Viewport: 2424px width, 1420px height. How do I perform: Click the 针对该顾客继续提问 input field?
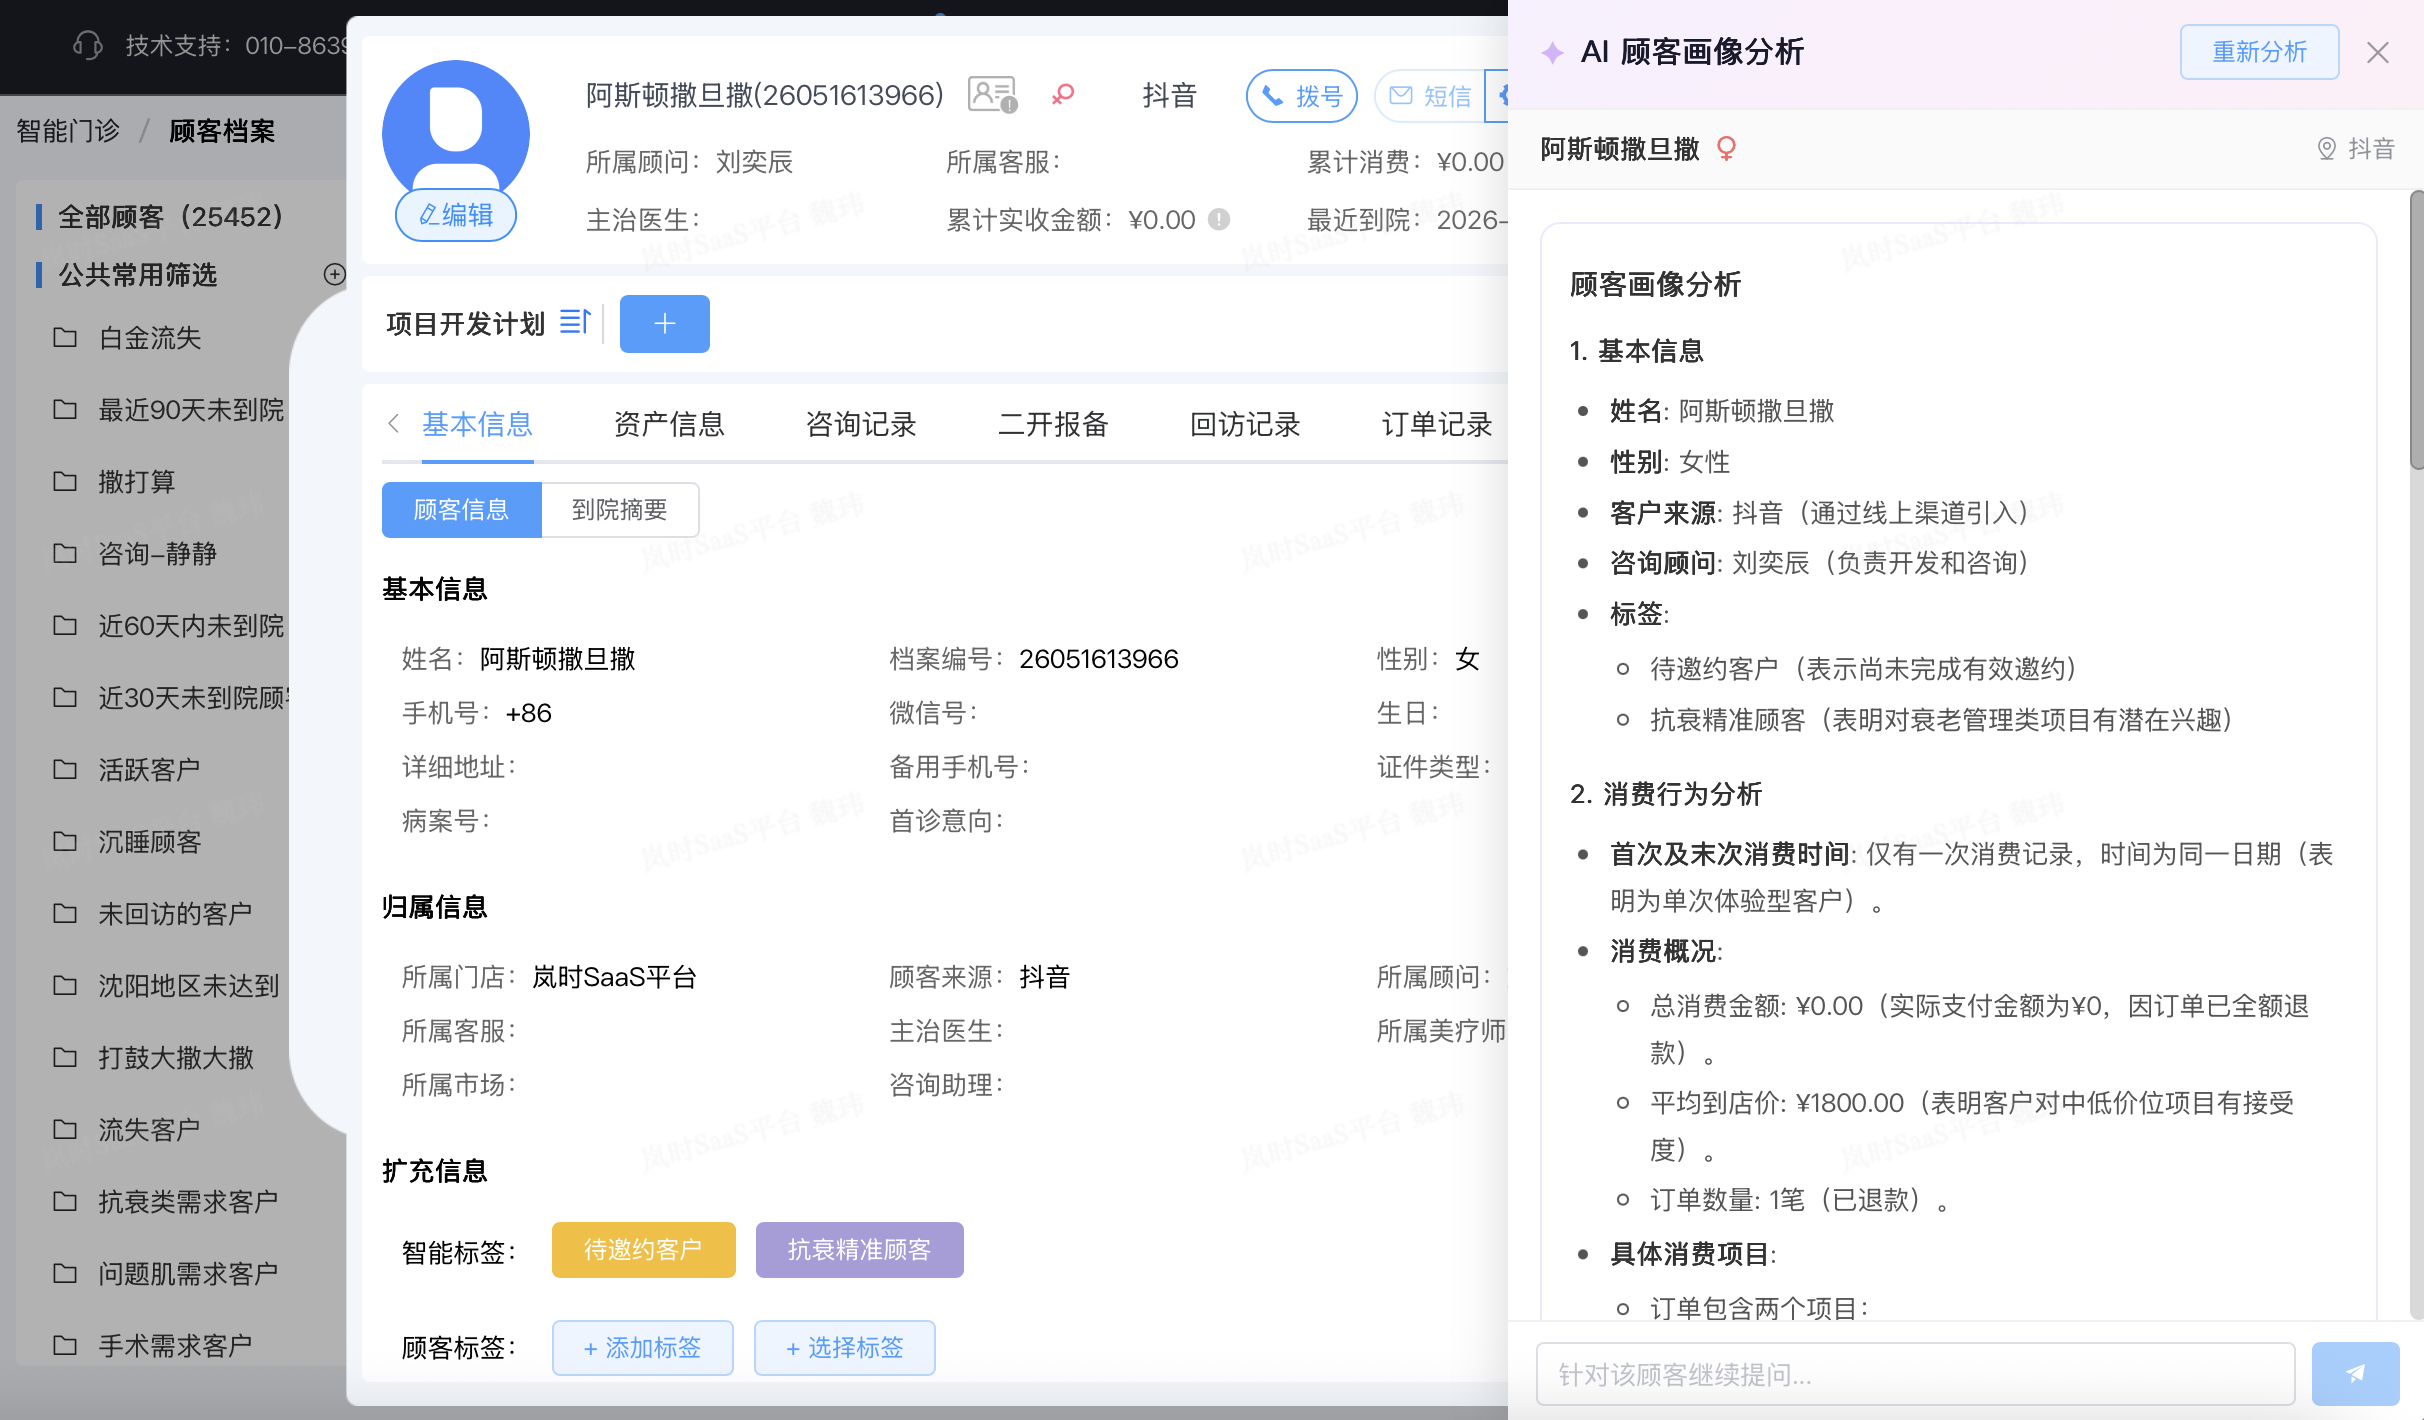(1915, 1374)
